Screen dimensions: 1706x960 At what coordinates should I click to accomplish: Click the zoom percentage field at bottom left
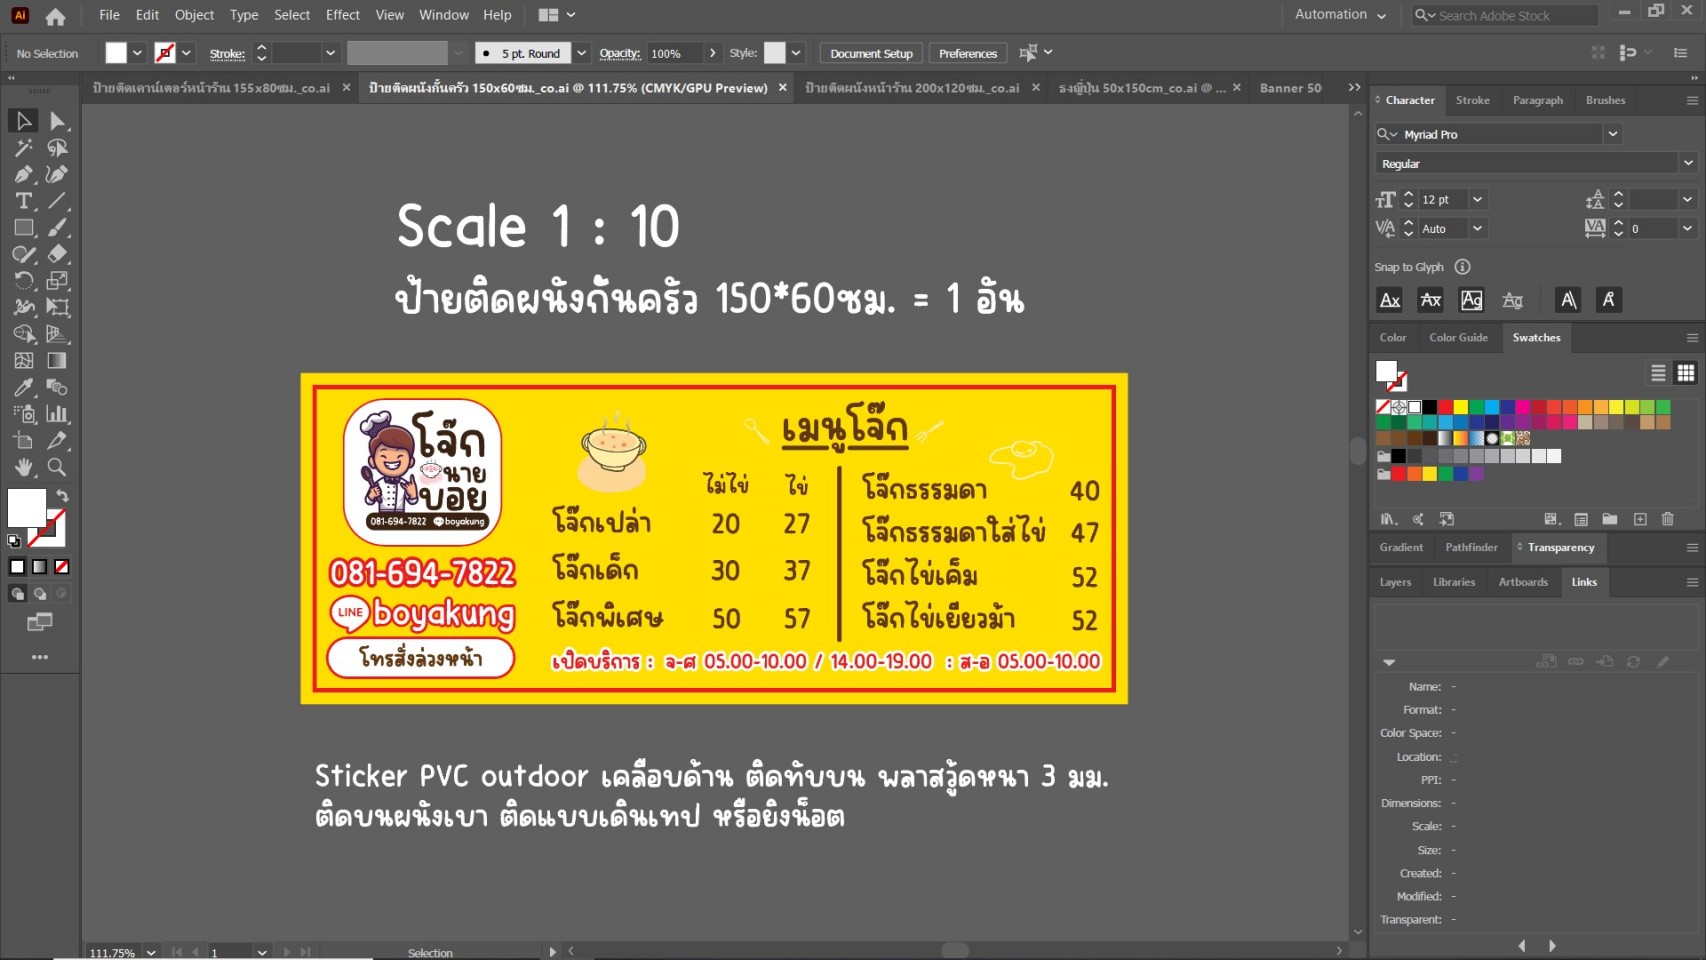pyautogui.click(x=112, y=952)
